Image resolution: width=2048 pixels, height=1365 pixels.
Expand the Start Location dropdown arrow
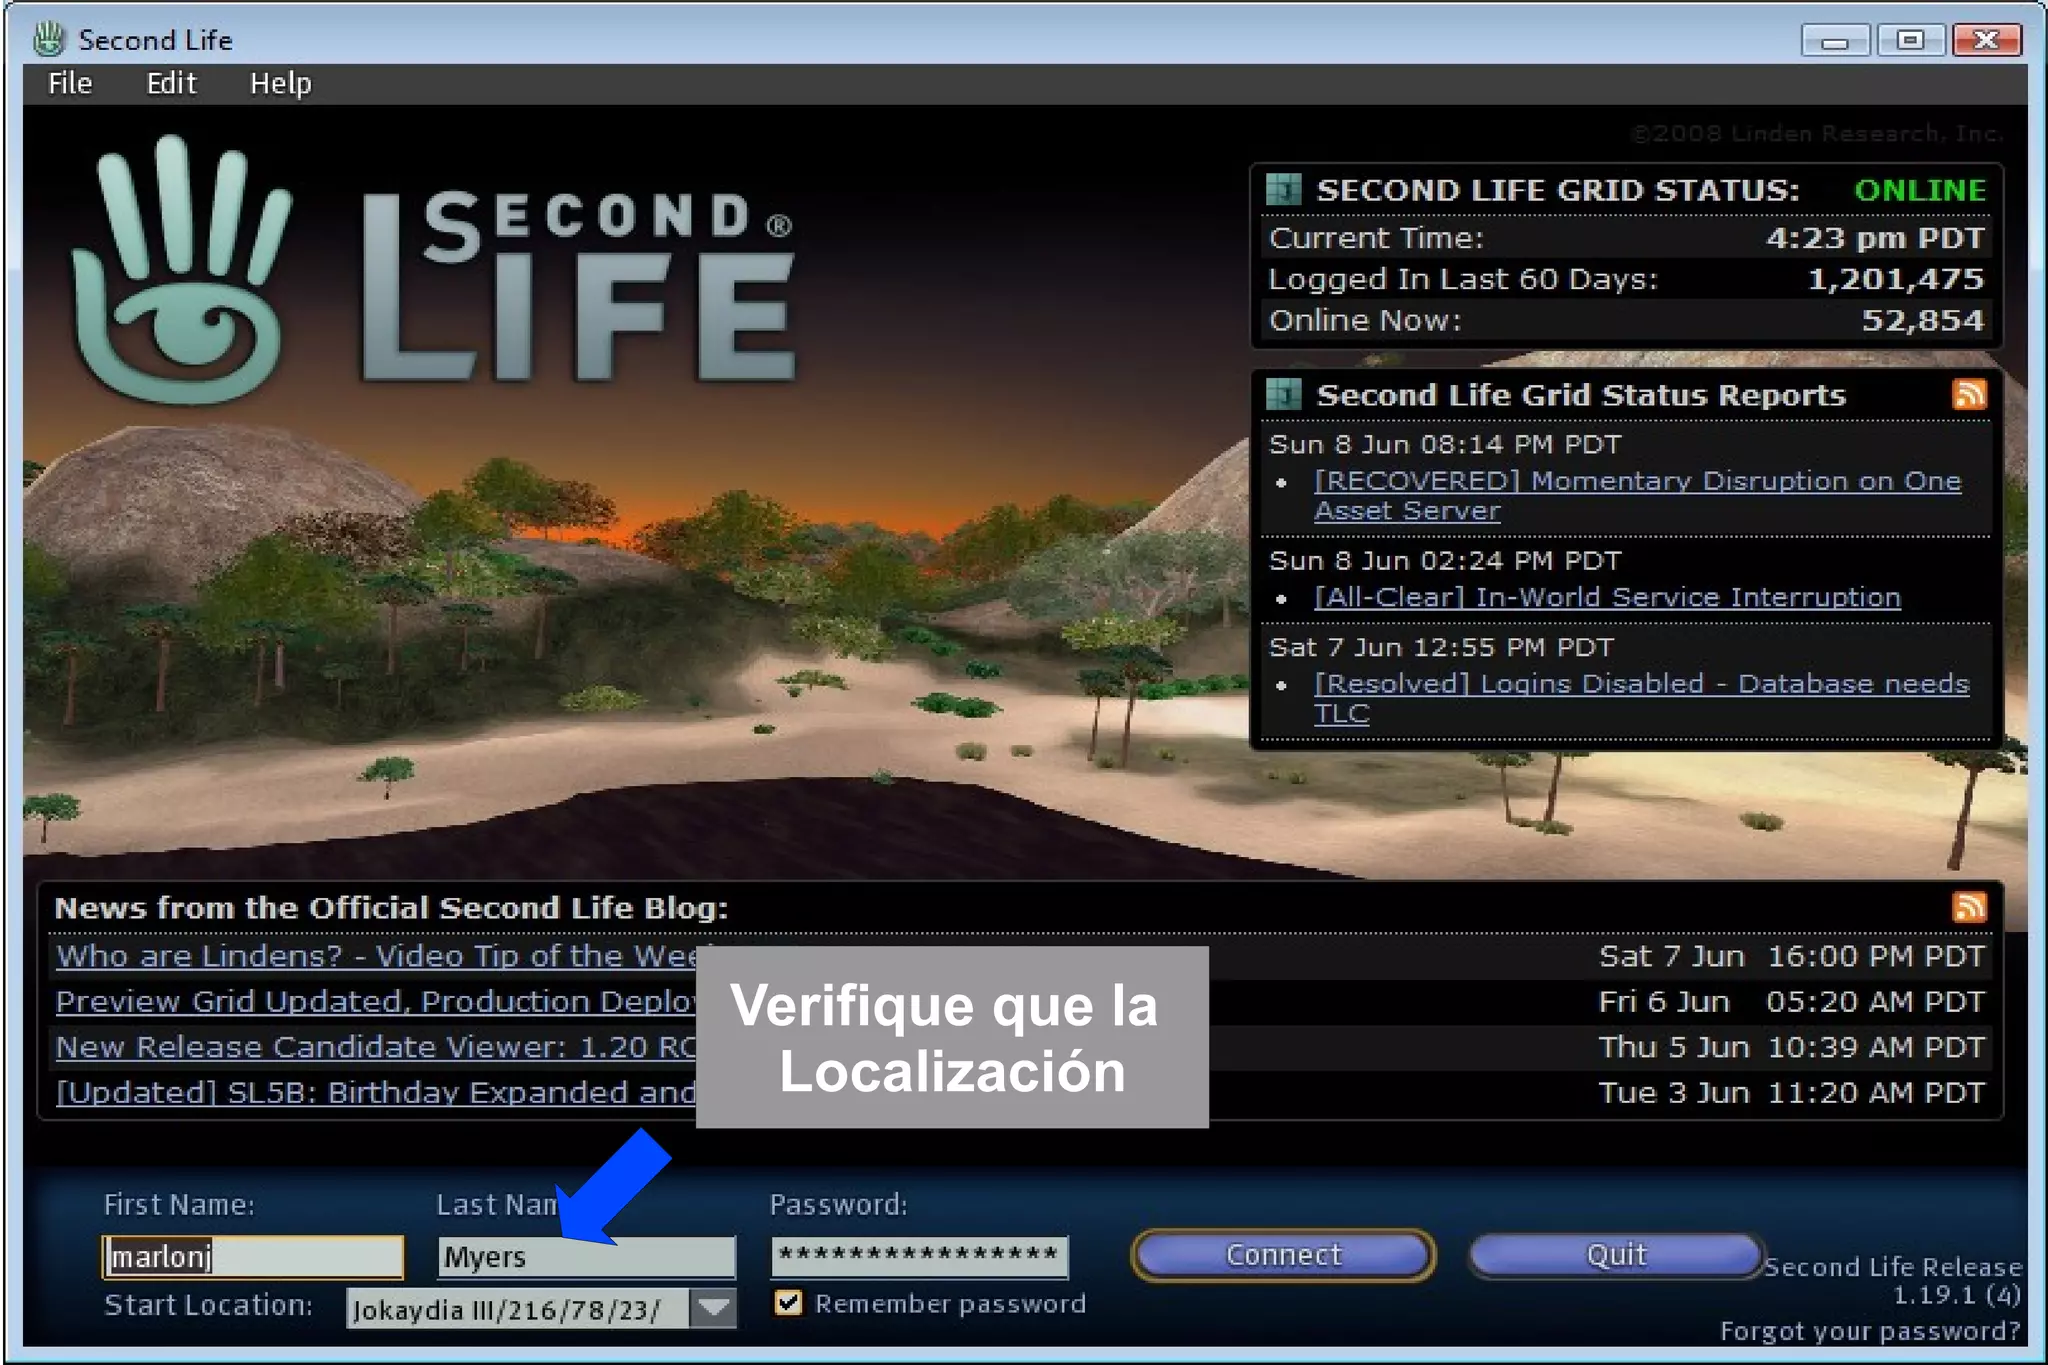(x=713, y=1308)
